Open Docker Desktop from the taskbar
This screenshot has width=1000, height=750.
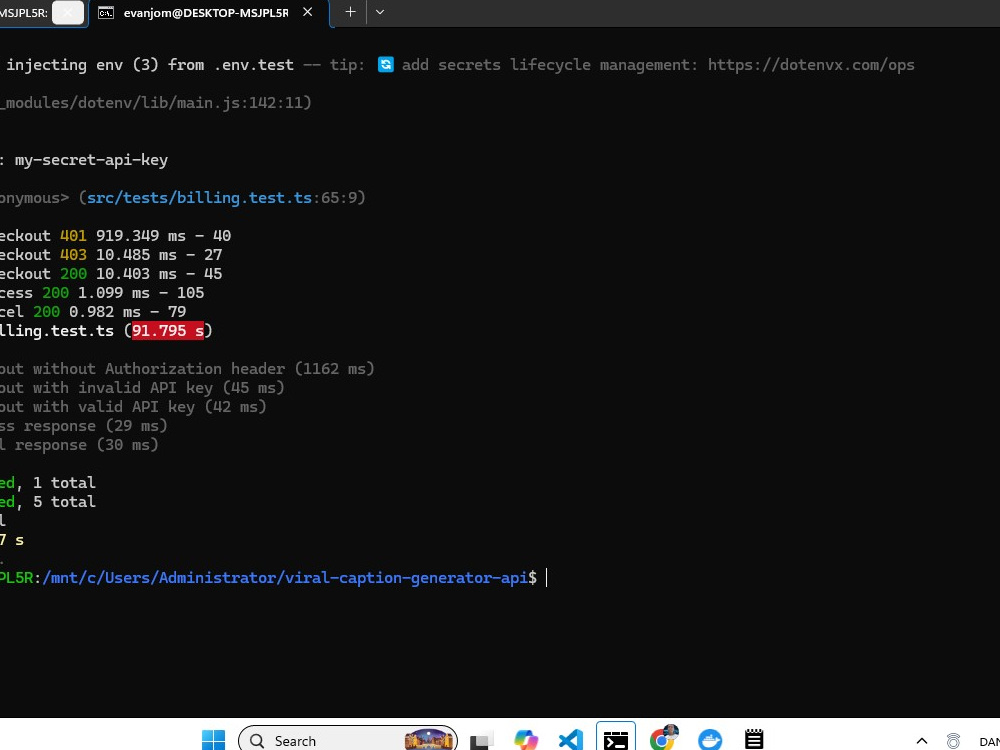coord(710,740)
